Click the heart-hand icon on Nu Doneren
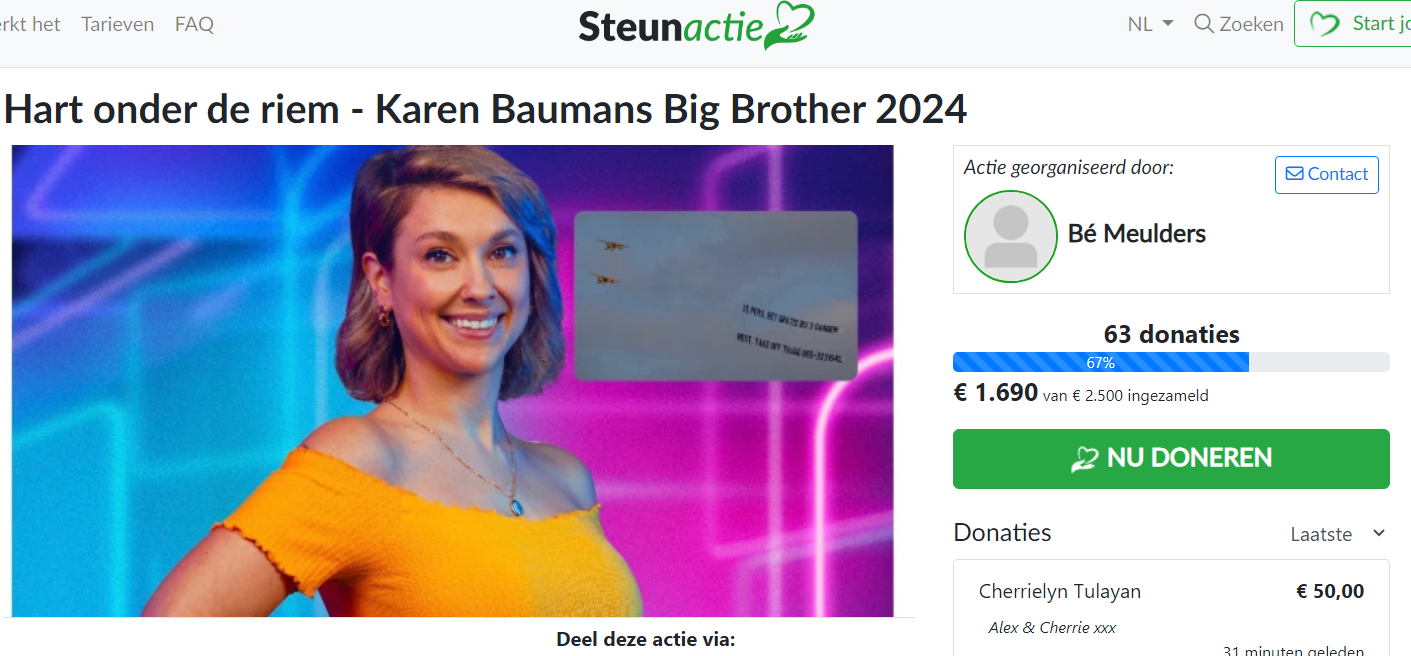1411x656 pixels. (1084, 459)
